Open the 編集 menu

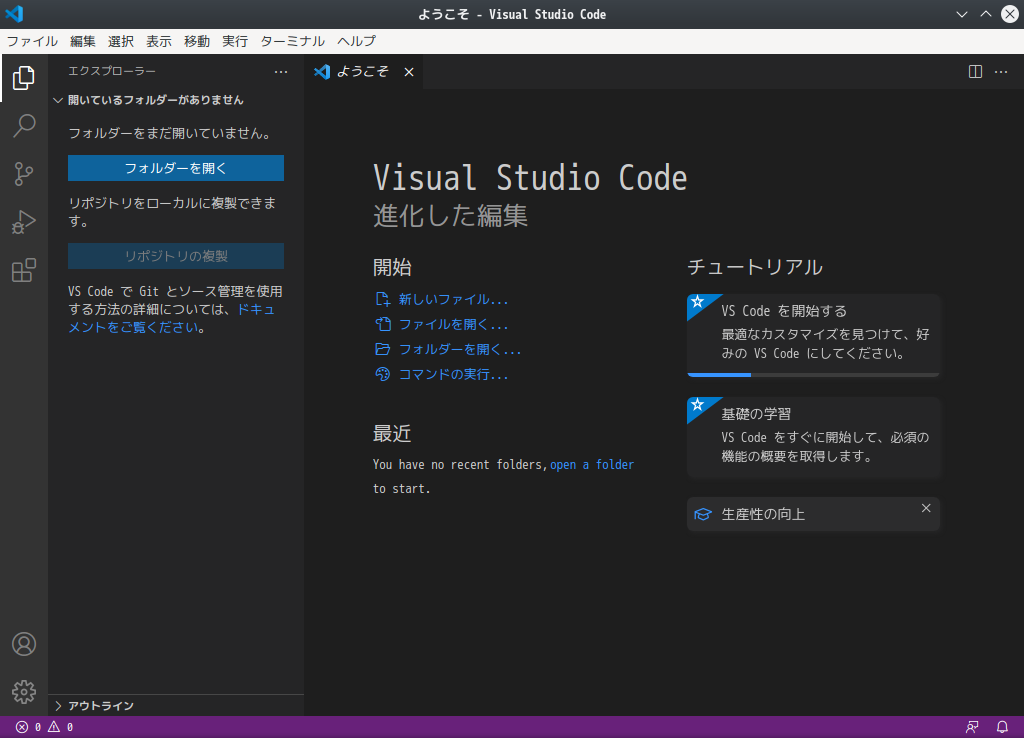pyautogui.click(x=83, y=41)
